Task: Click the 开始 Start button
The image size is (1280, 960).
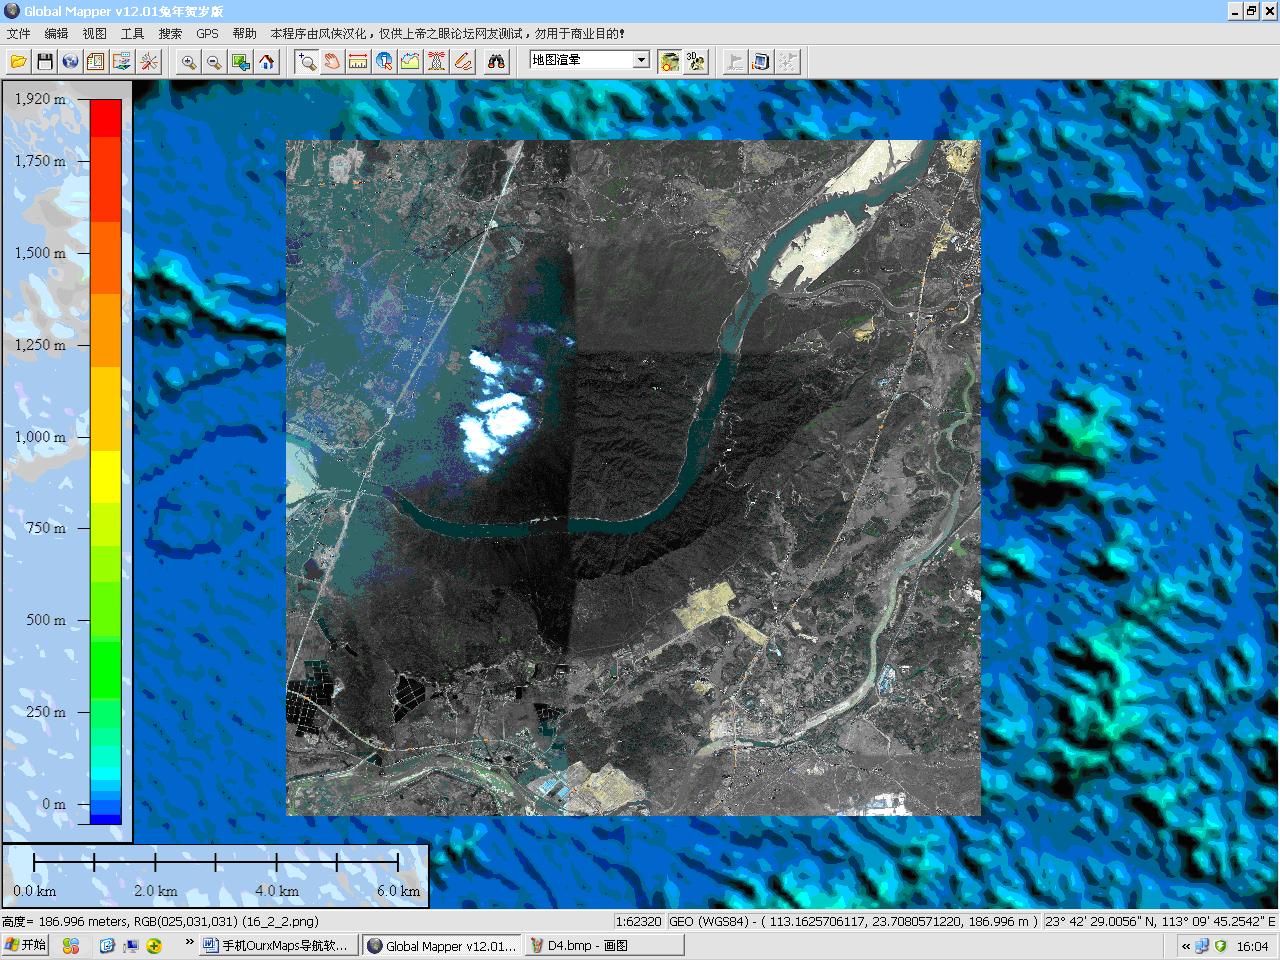Action: point(26,945)
